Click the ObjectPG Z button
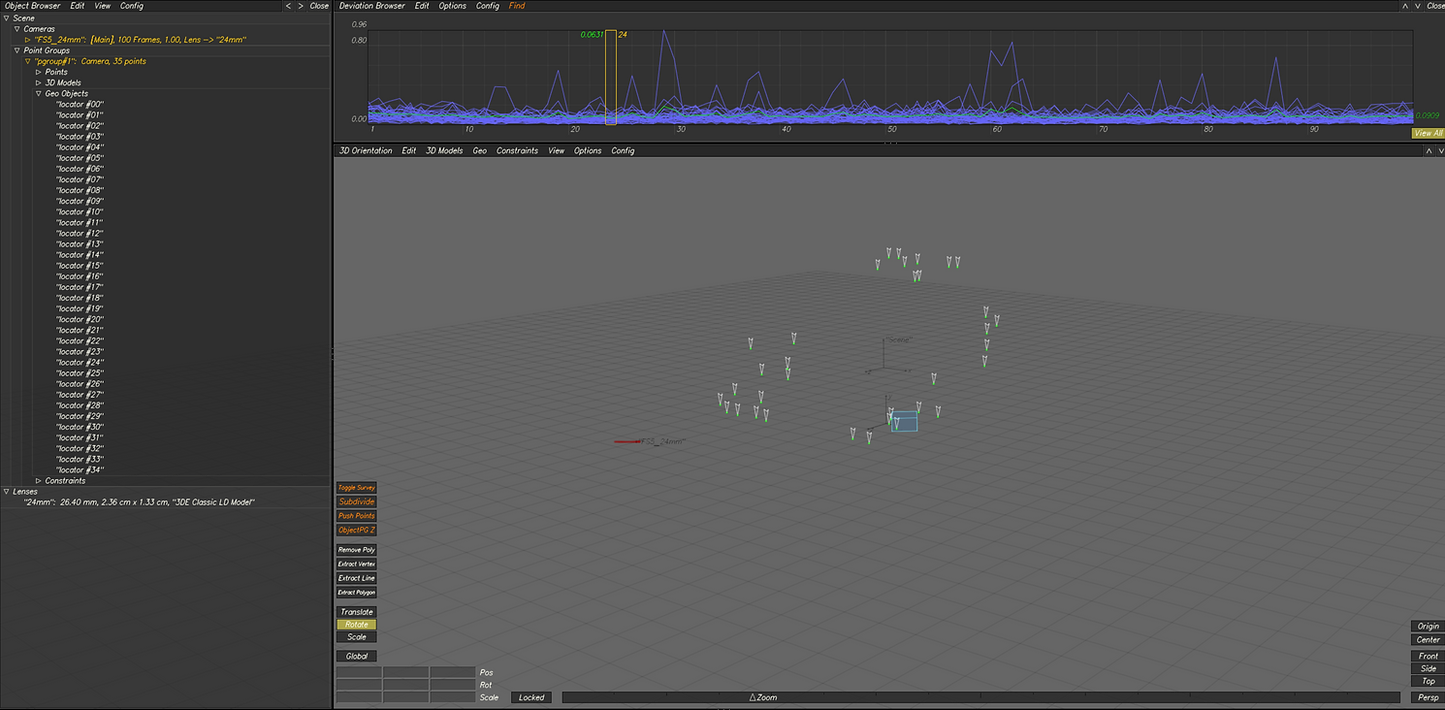The height and width of the screenshot is (710, 1445). pos(356,530)
